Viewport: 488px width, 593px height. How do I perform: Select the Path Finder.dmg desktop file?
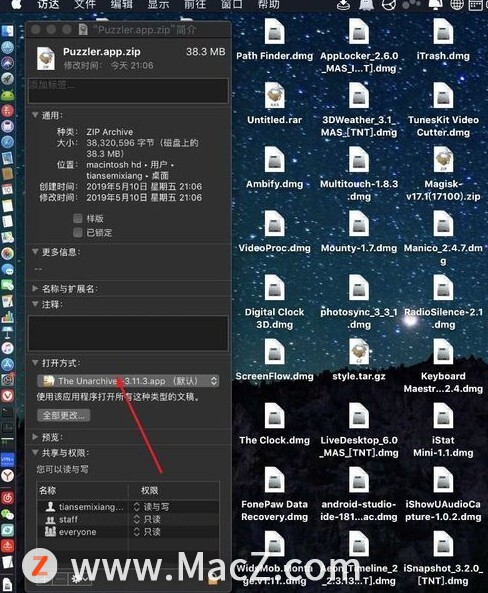275,32
